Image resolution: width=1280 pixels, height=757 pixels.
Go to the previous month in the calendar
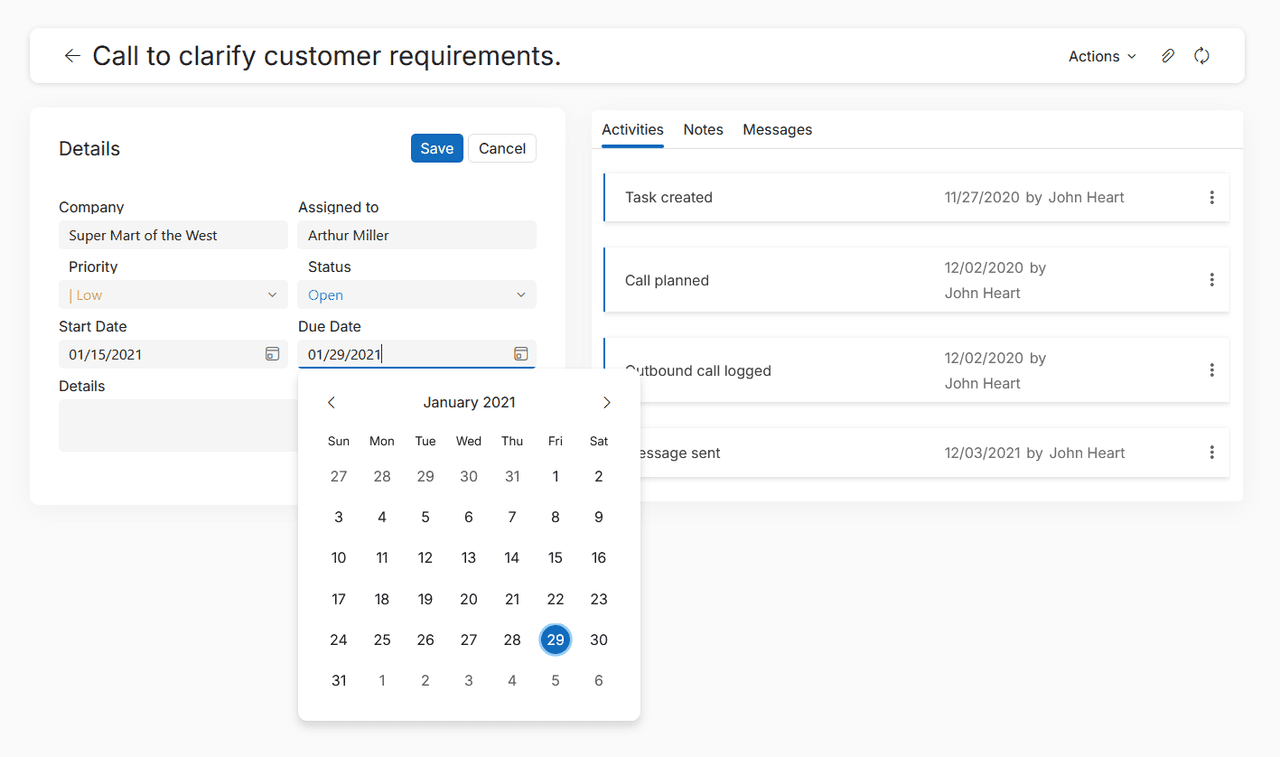coord(332,402)
